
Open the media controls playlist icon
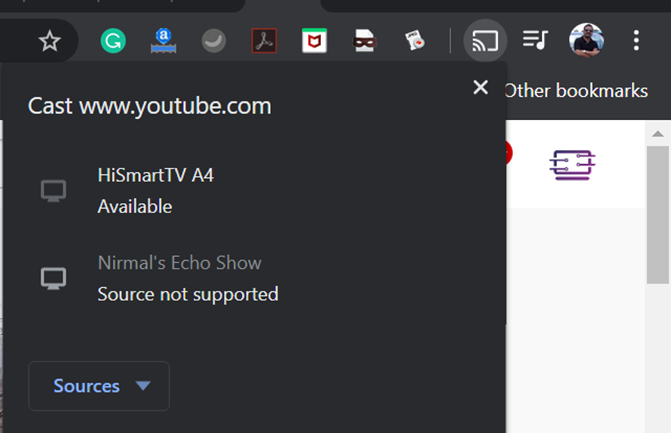tap(536, 41)
